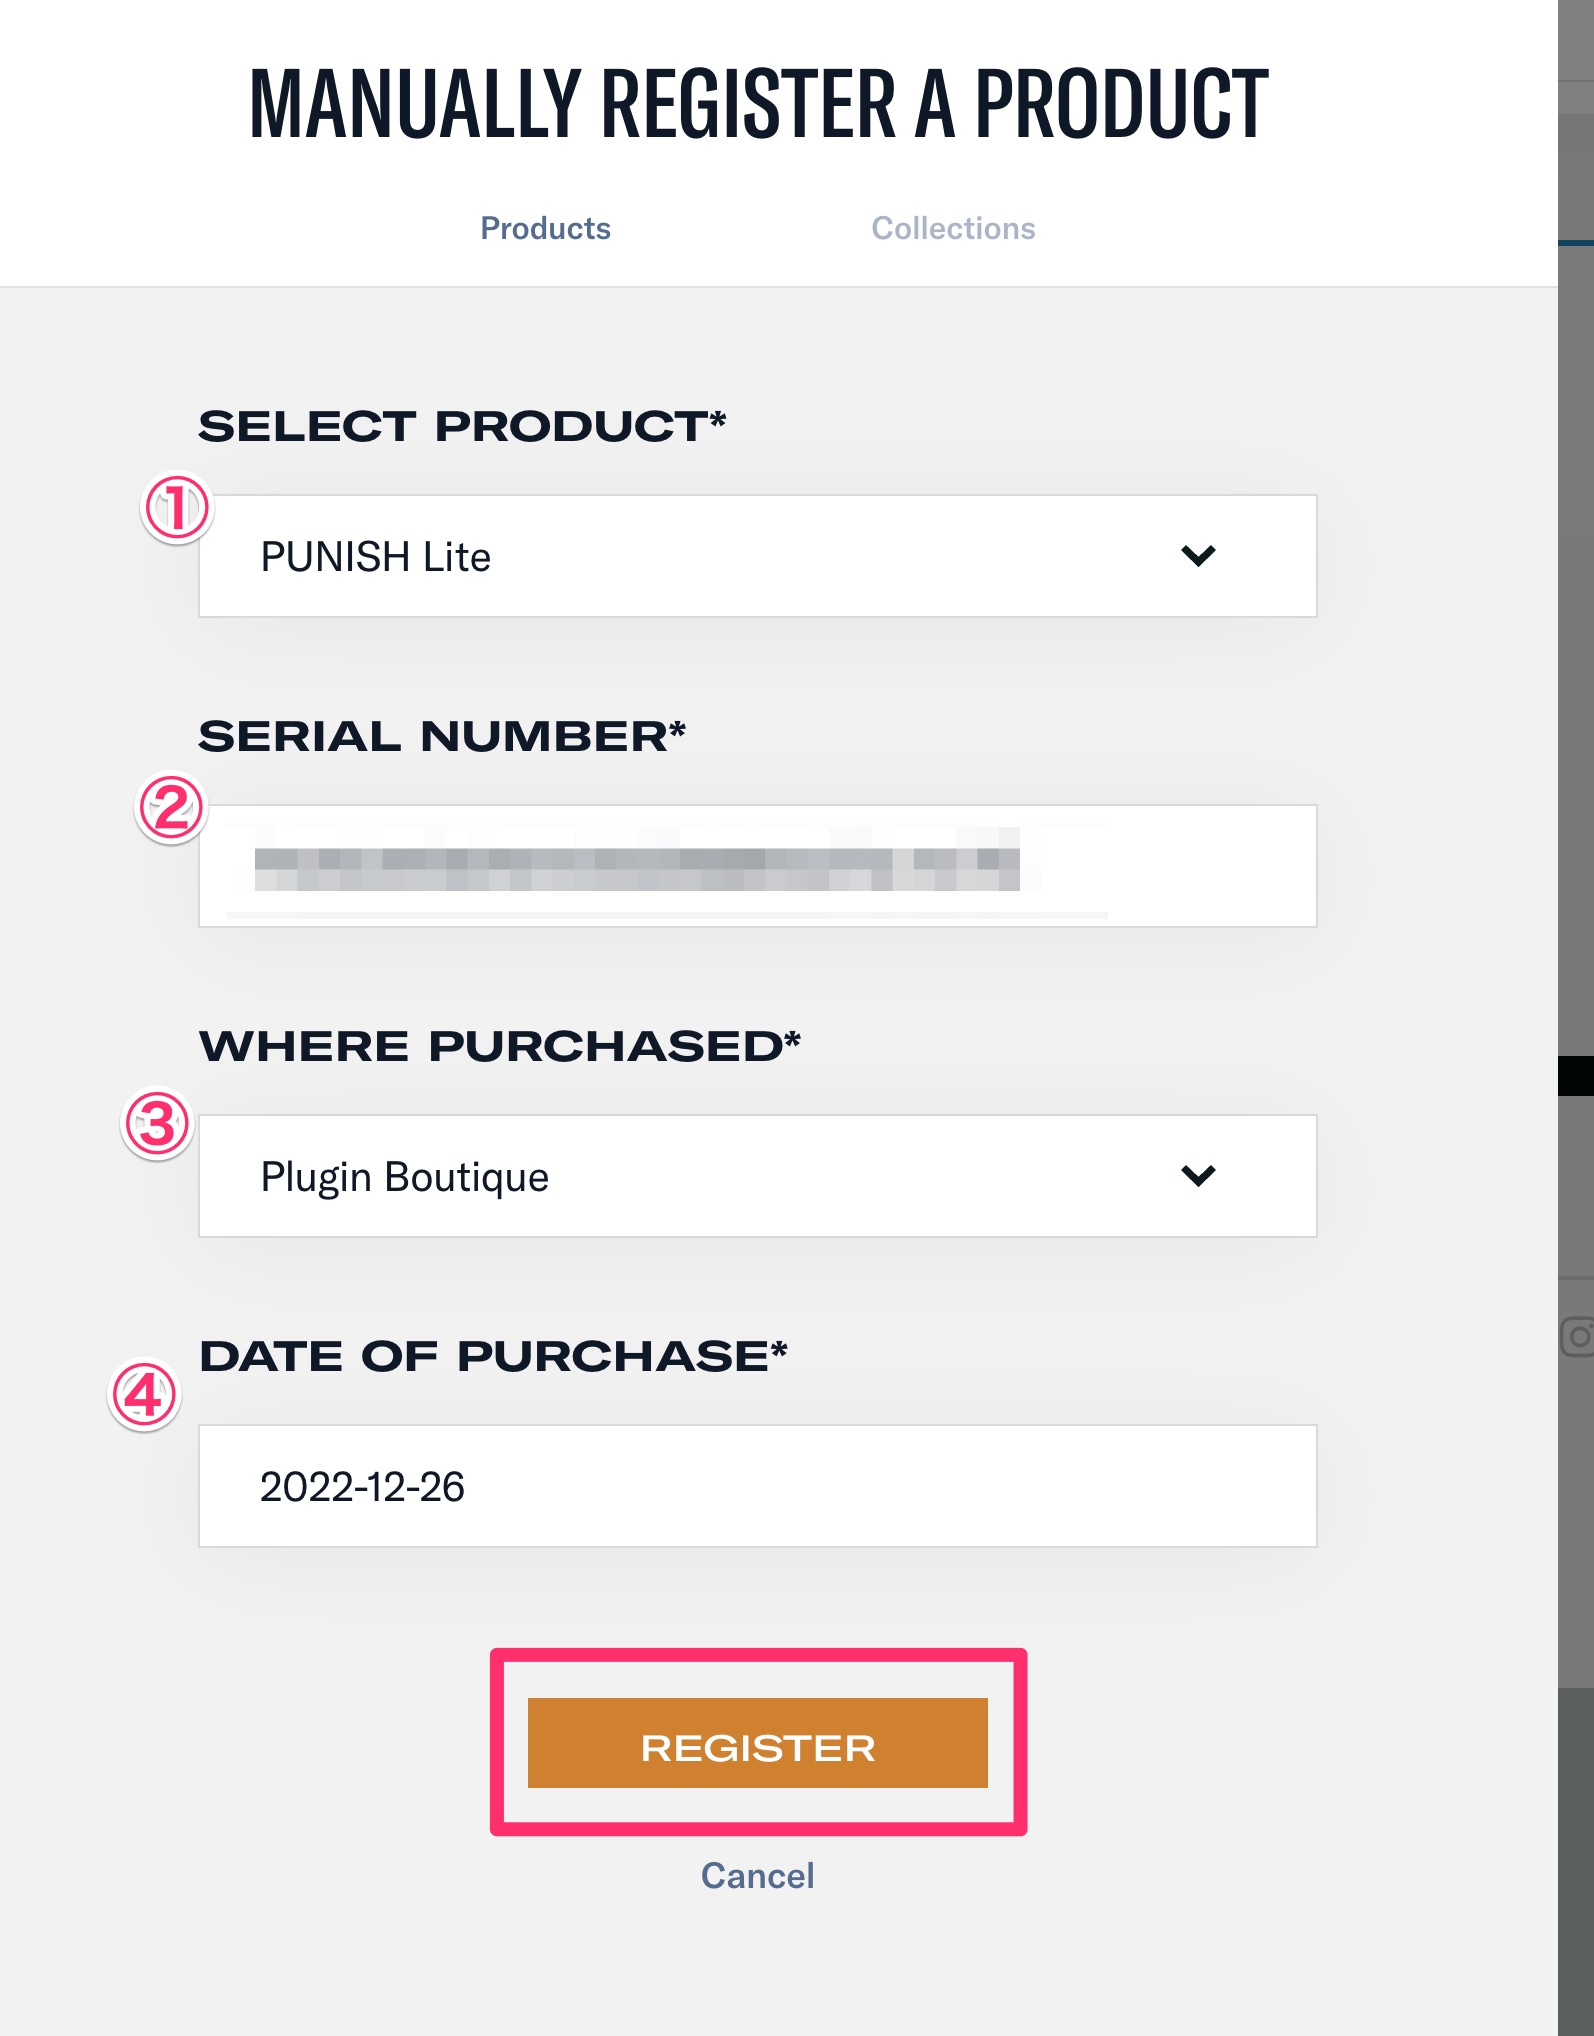Click the circled number 3 marker
Image resolution: width=1594 pixels, height=2036 pixels.
[x=157, y=1123]
